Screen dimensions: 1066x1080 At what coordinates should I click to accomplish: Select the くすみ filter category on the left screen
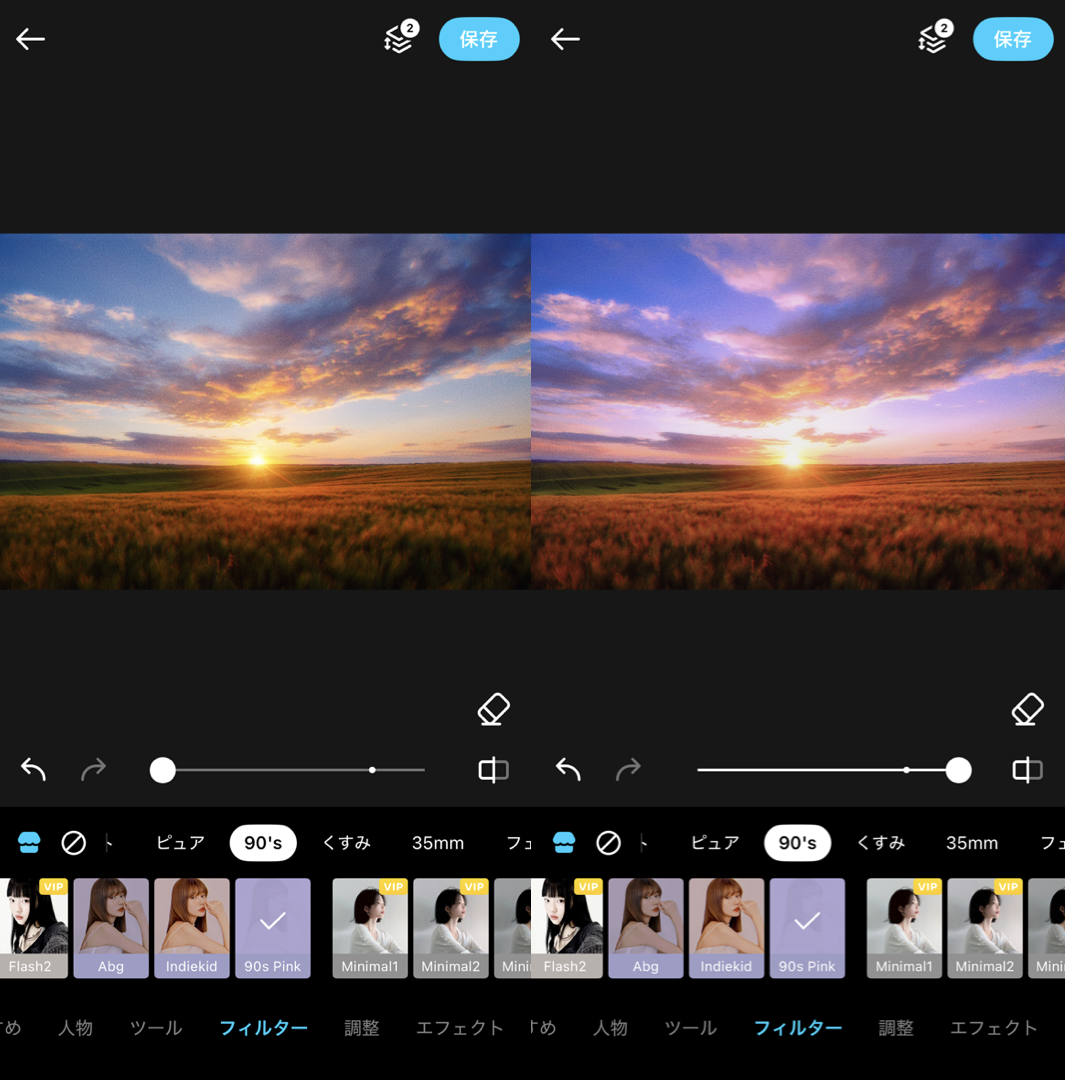(346, 843)
